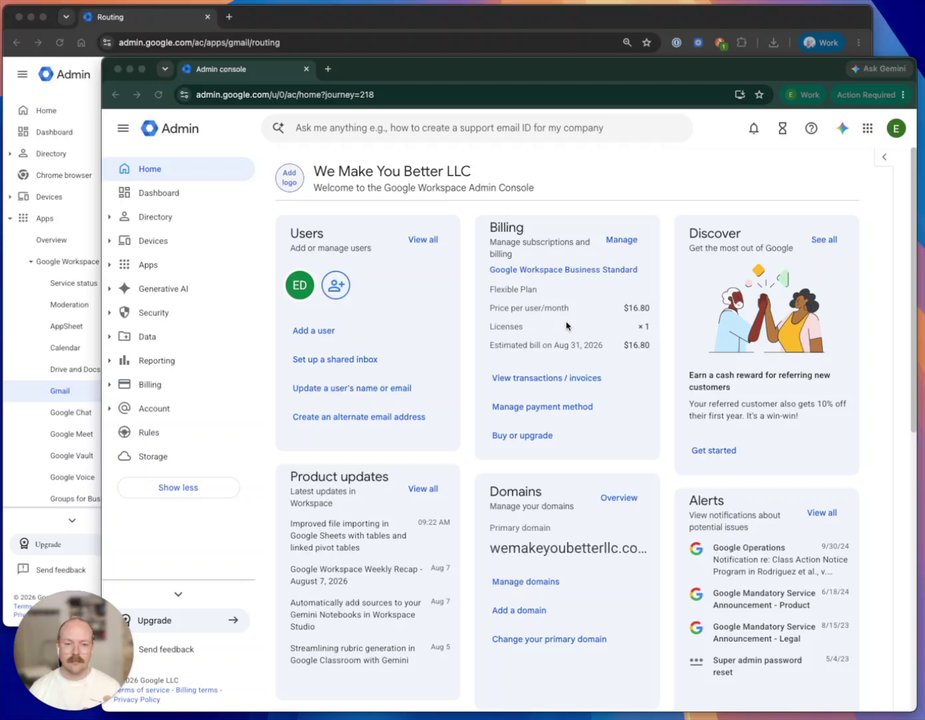Click the Reporting bar chart icon
Image resolution: width=925 pixels, height=720 pixels.
(x=124, y=360)
